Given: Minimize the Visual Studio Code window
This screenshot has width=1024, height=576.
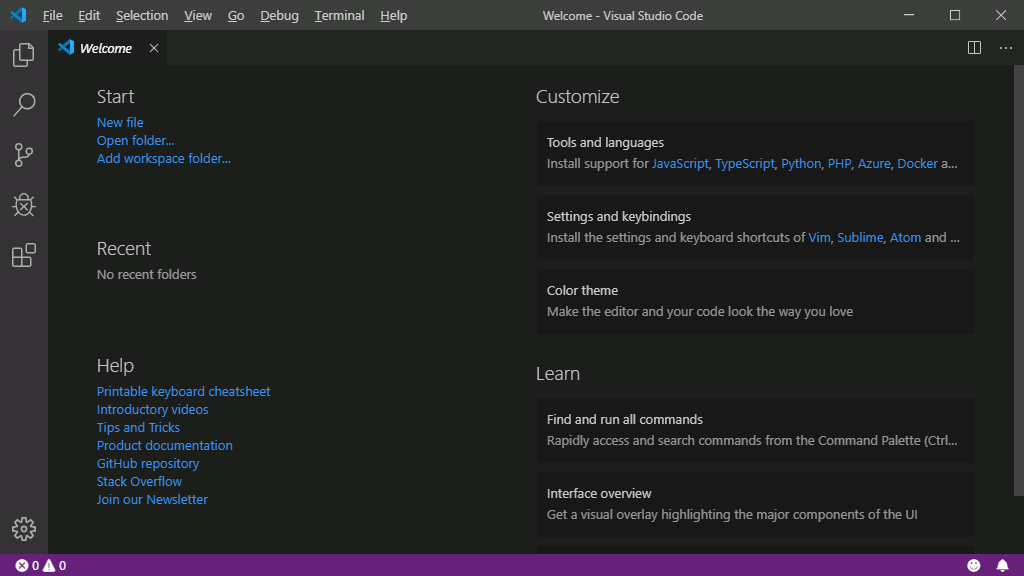Looking at the screenshot, I should click(x=909, y=15).
